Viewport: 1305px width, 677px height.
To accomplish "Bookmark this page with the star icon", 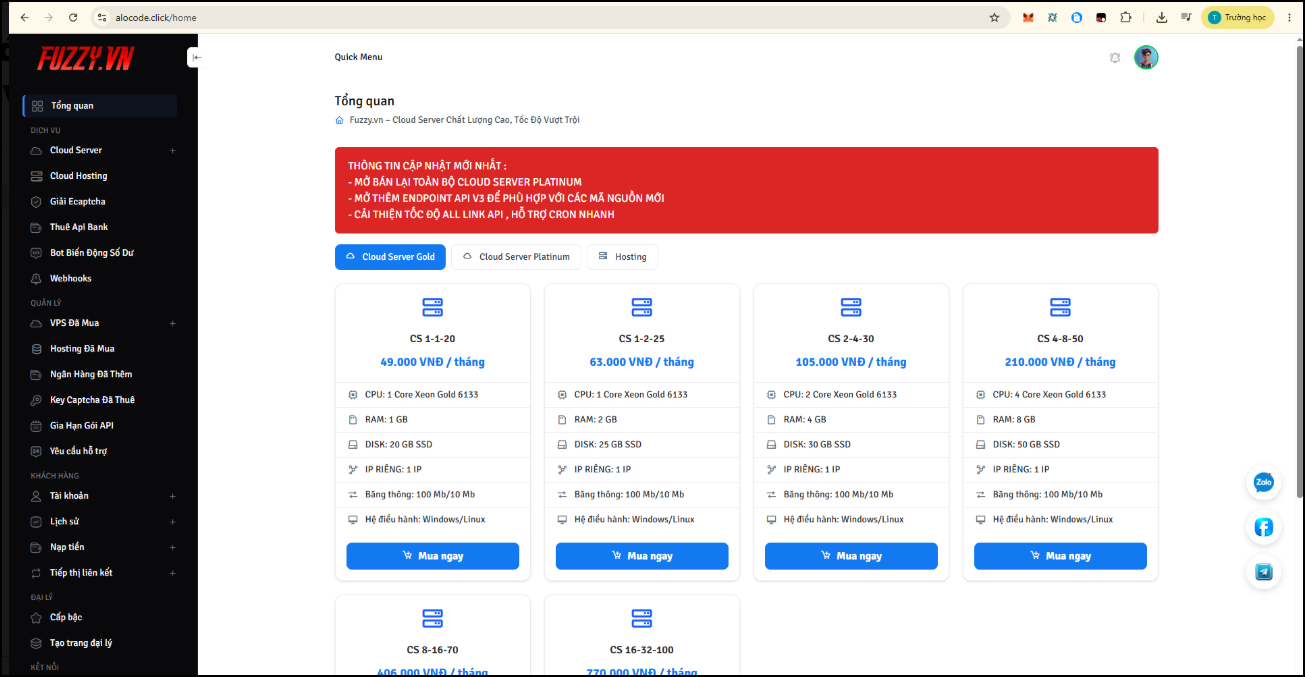I will pyautogui.click(x=994, y=17).
